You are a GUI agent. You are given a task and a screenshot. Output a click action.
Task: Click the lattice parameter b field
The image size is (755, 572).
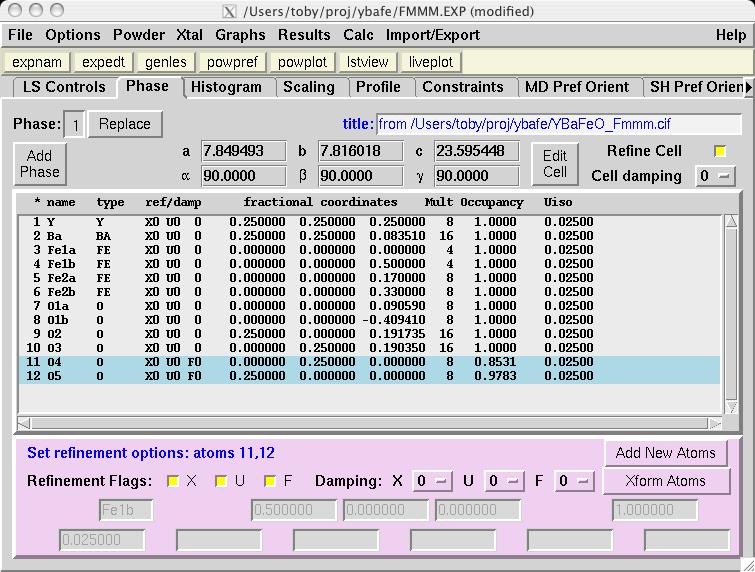tap(361, 151)
